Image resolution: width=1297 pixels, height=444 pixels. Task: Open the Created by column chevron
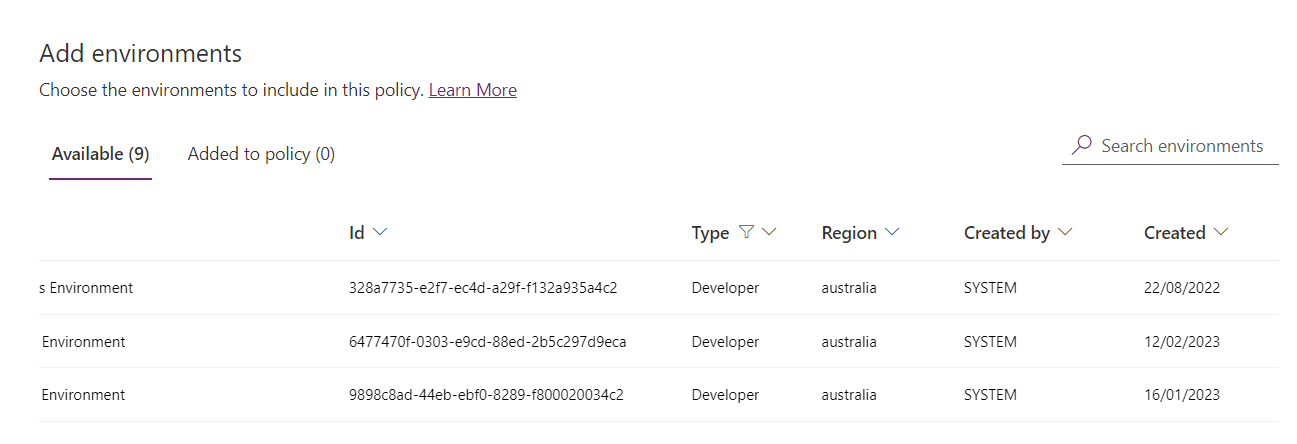click(1064, 232)
